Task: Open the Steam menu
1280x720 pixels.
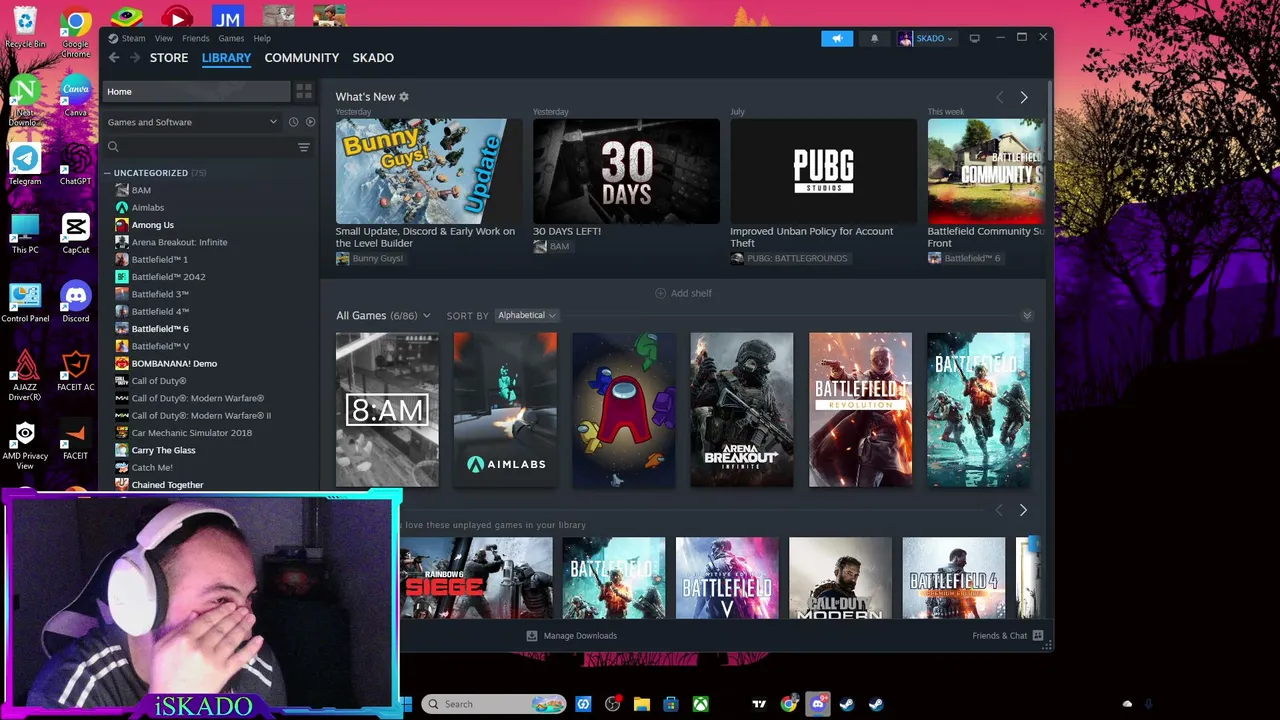Action: pos(133,38)
